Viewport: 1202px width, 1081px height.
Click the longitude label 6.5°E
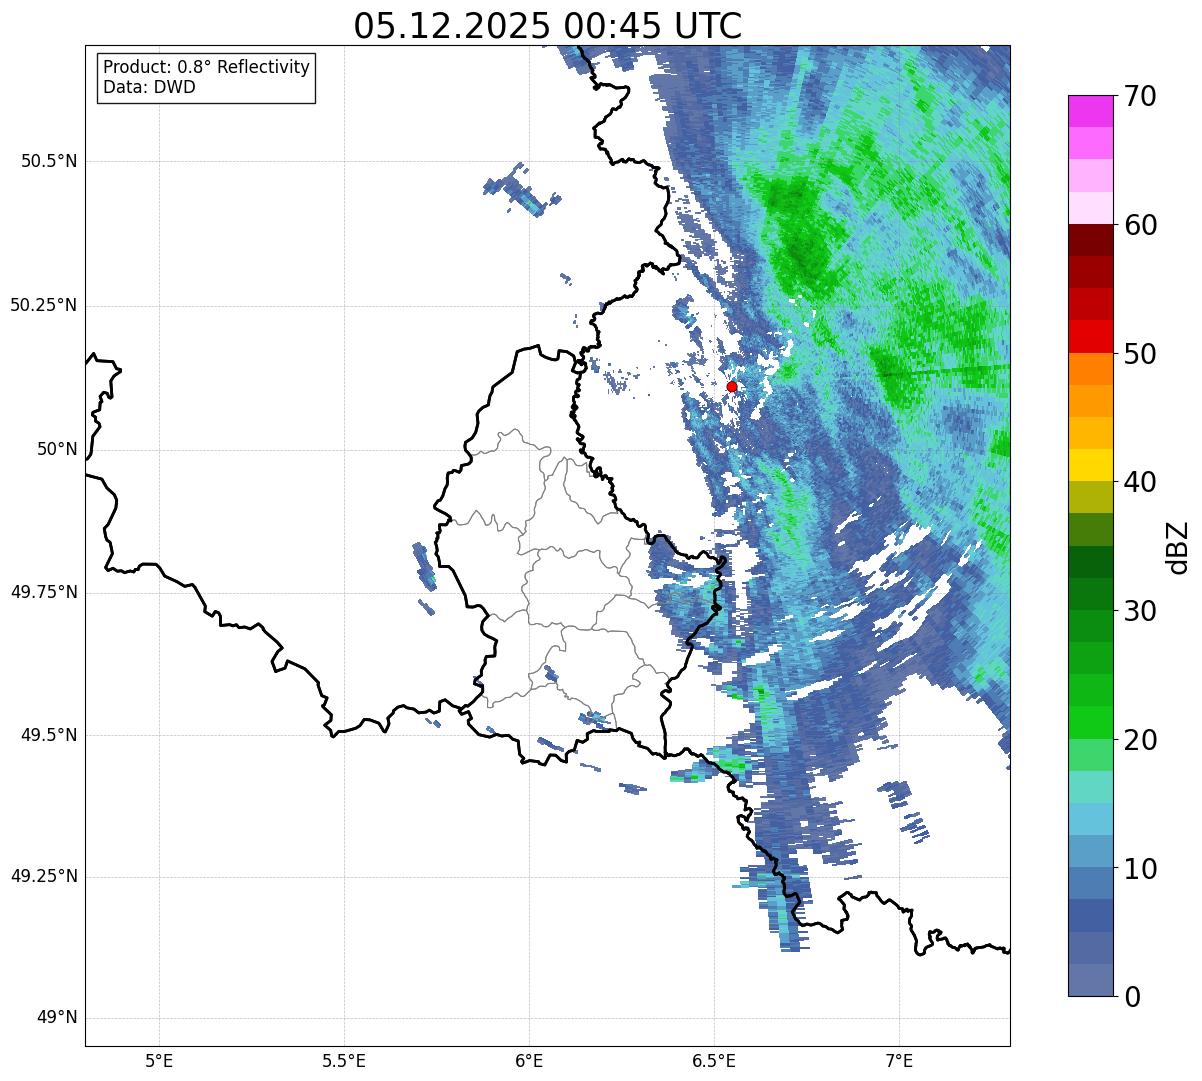coord(714,1061)
